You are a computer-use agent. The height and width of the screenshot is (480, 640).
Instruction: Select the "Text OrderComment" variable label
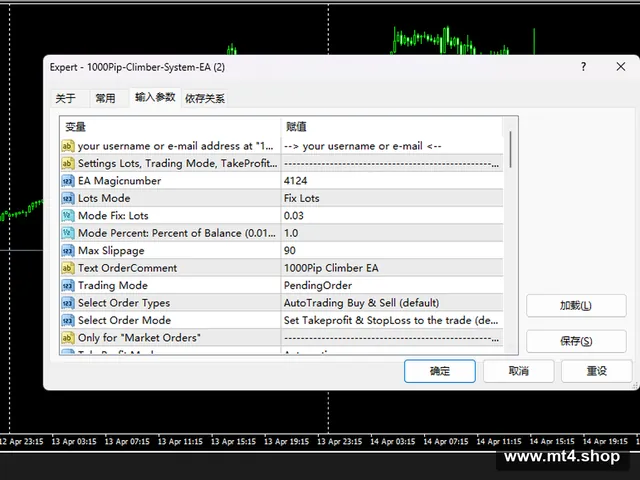point(127,268)
